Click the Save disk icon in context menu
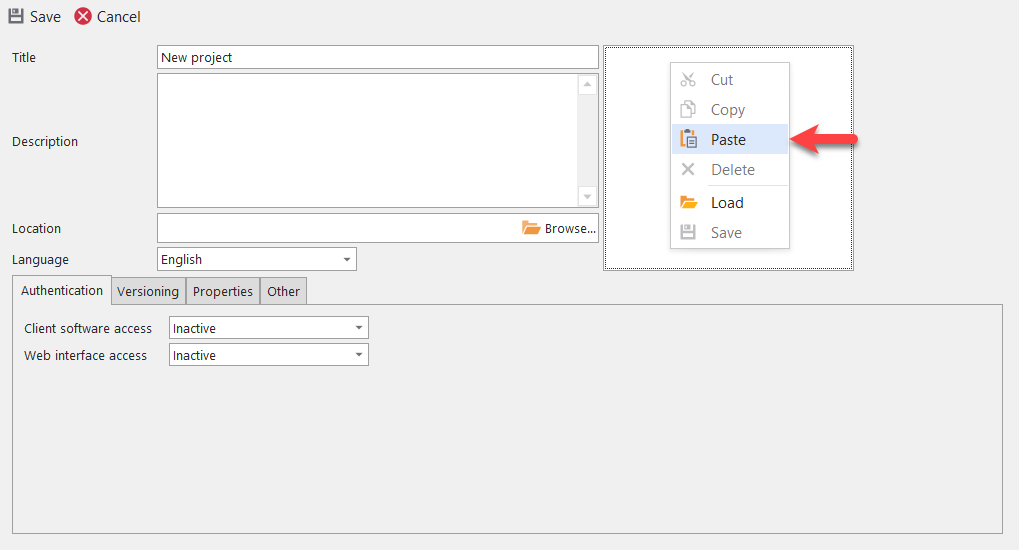The height and width of the screenshot is (550, 1019). pos(688,232)
